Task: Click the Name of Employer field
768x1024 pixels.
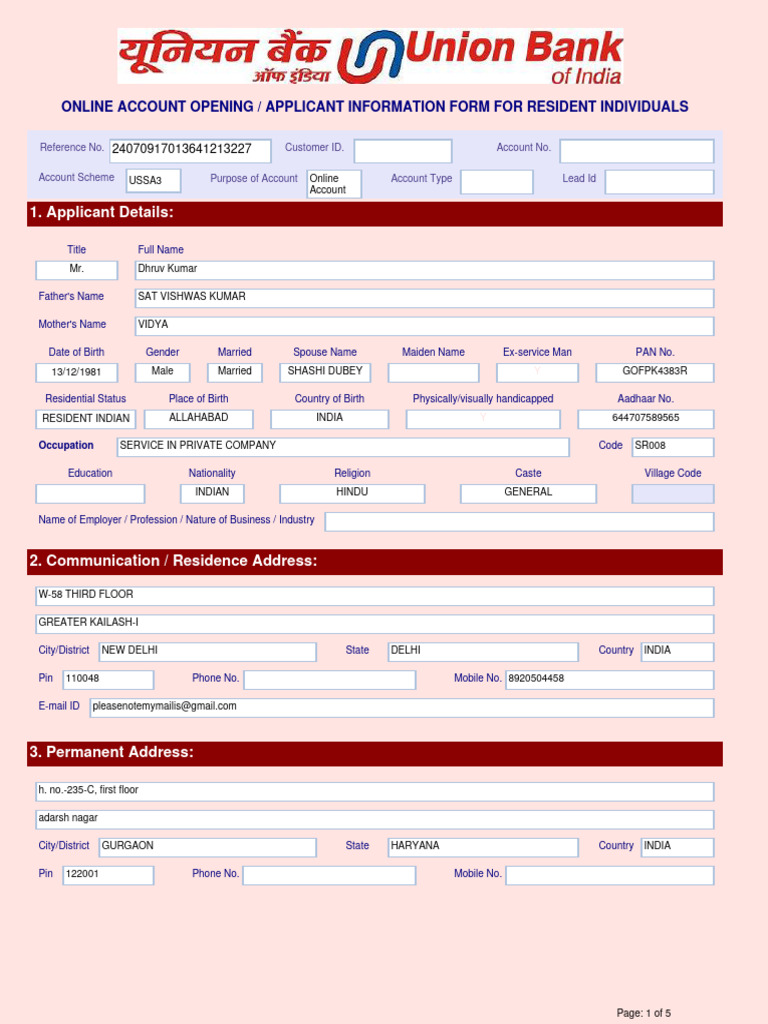Action: coord(520,521)
